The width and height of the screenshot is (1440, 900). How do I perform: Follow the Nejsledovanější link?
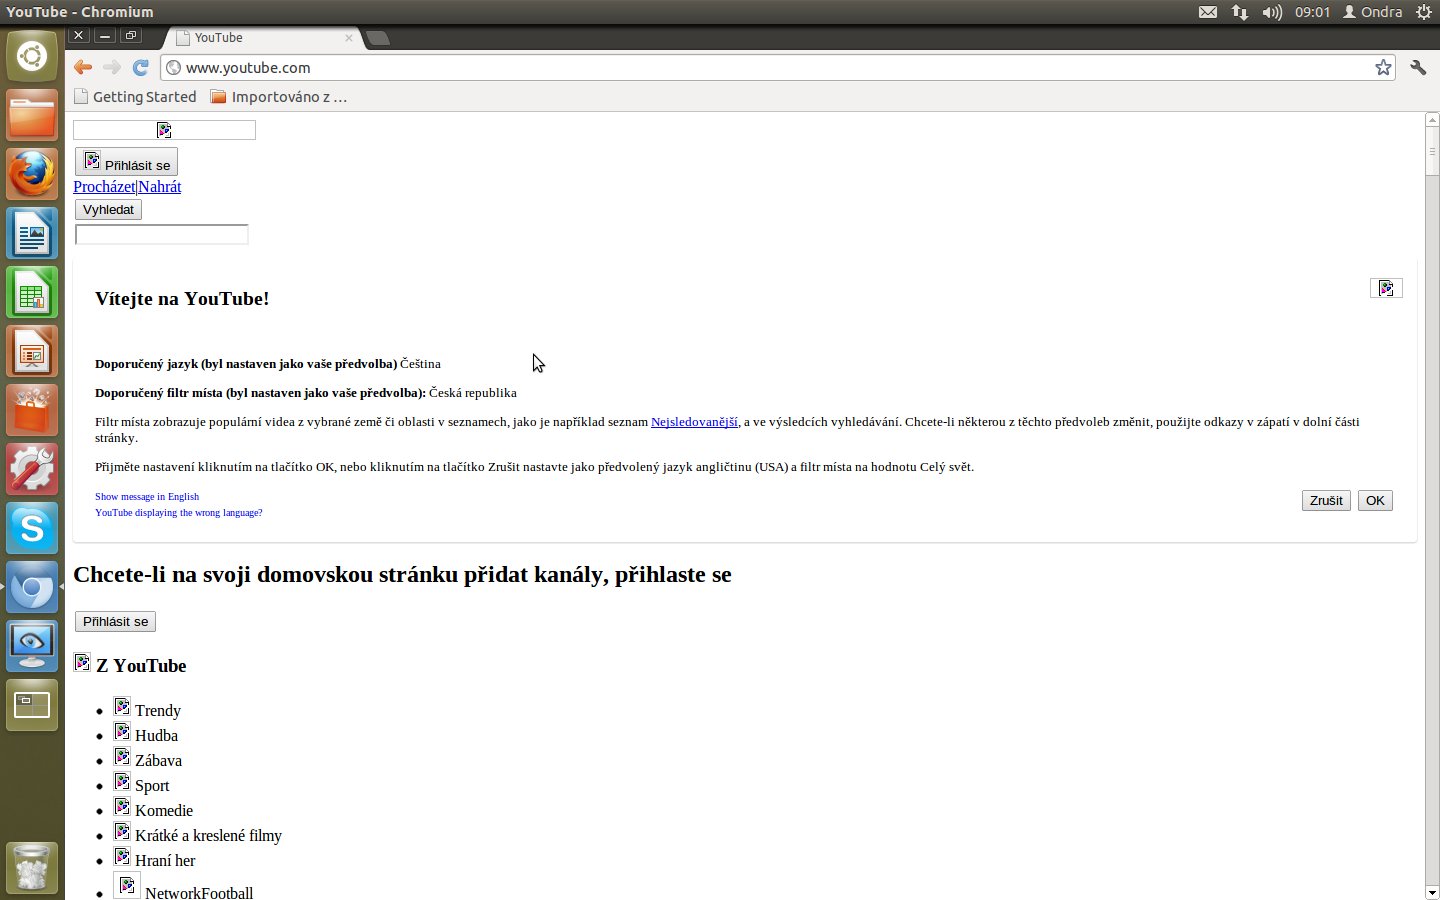694,422
